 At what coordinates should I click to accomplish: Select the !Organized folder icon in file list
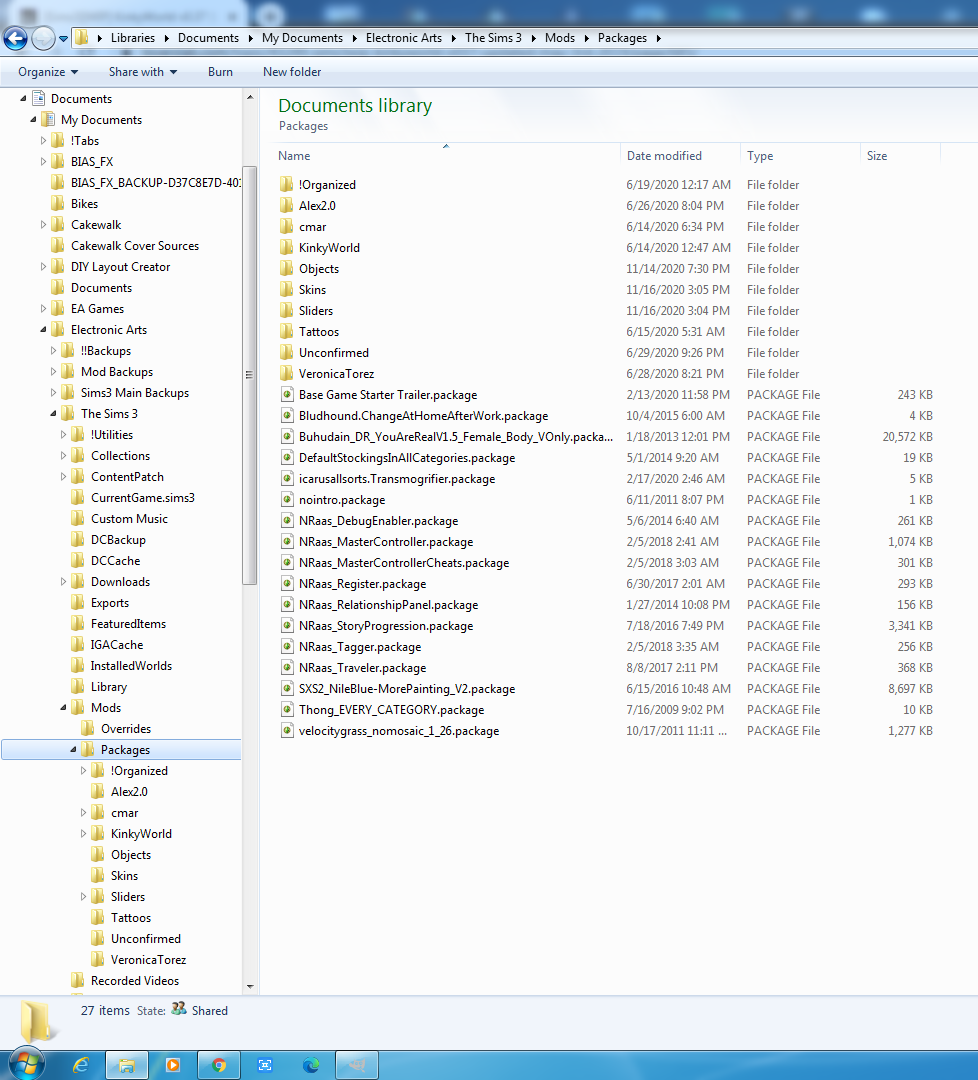(x=287, y=185)
